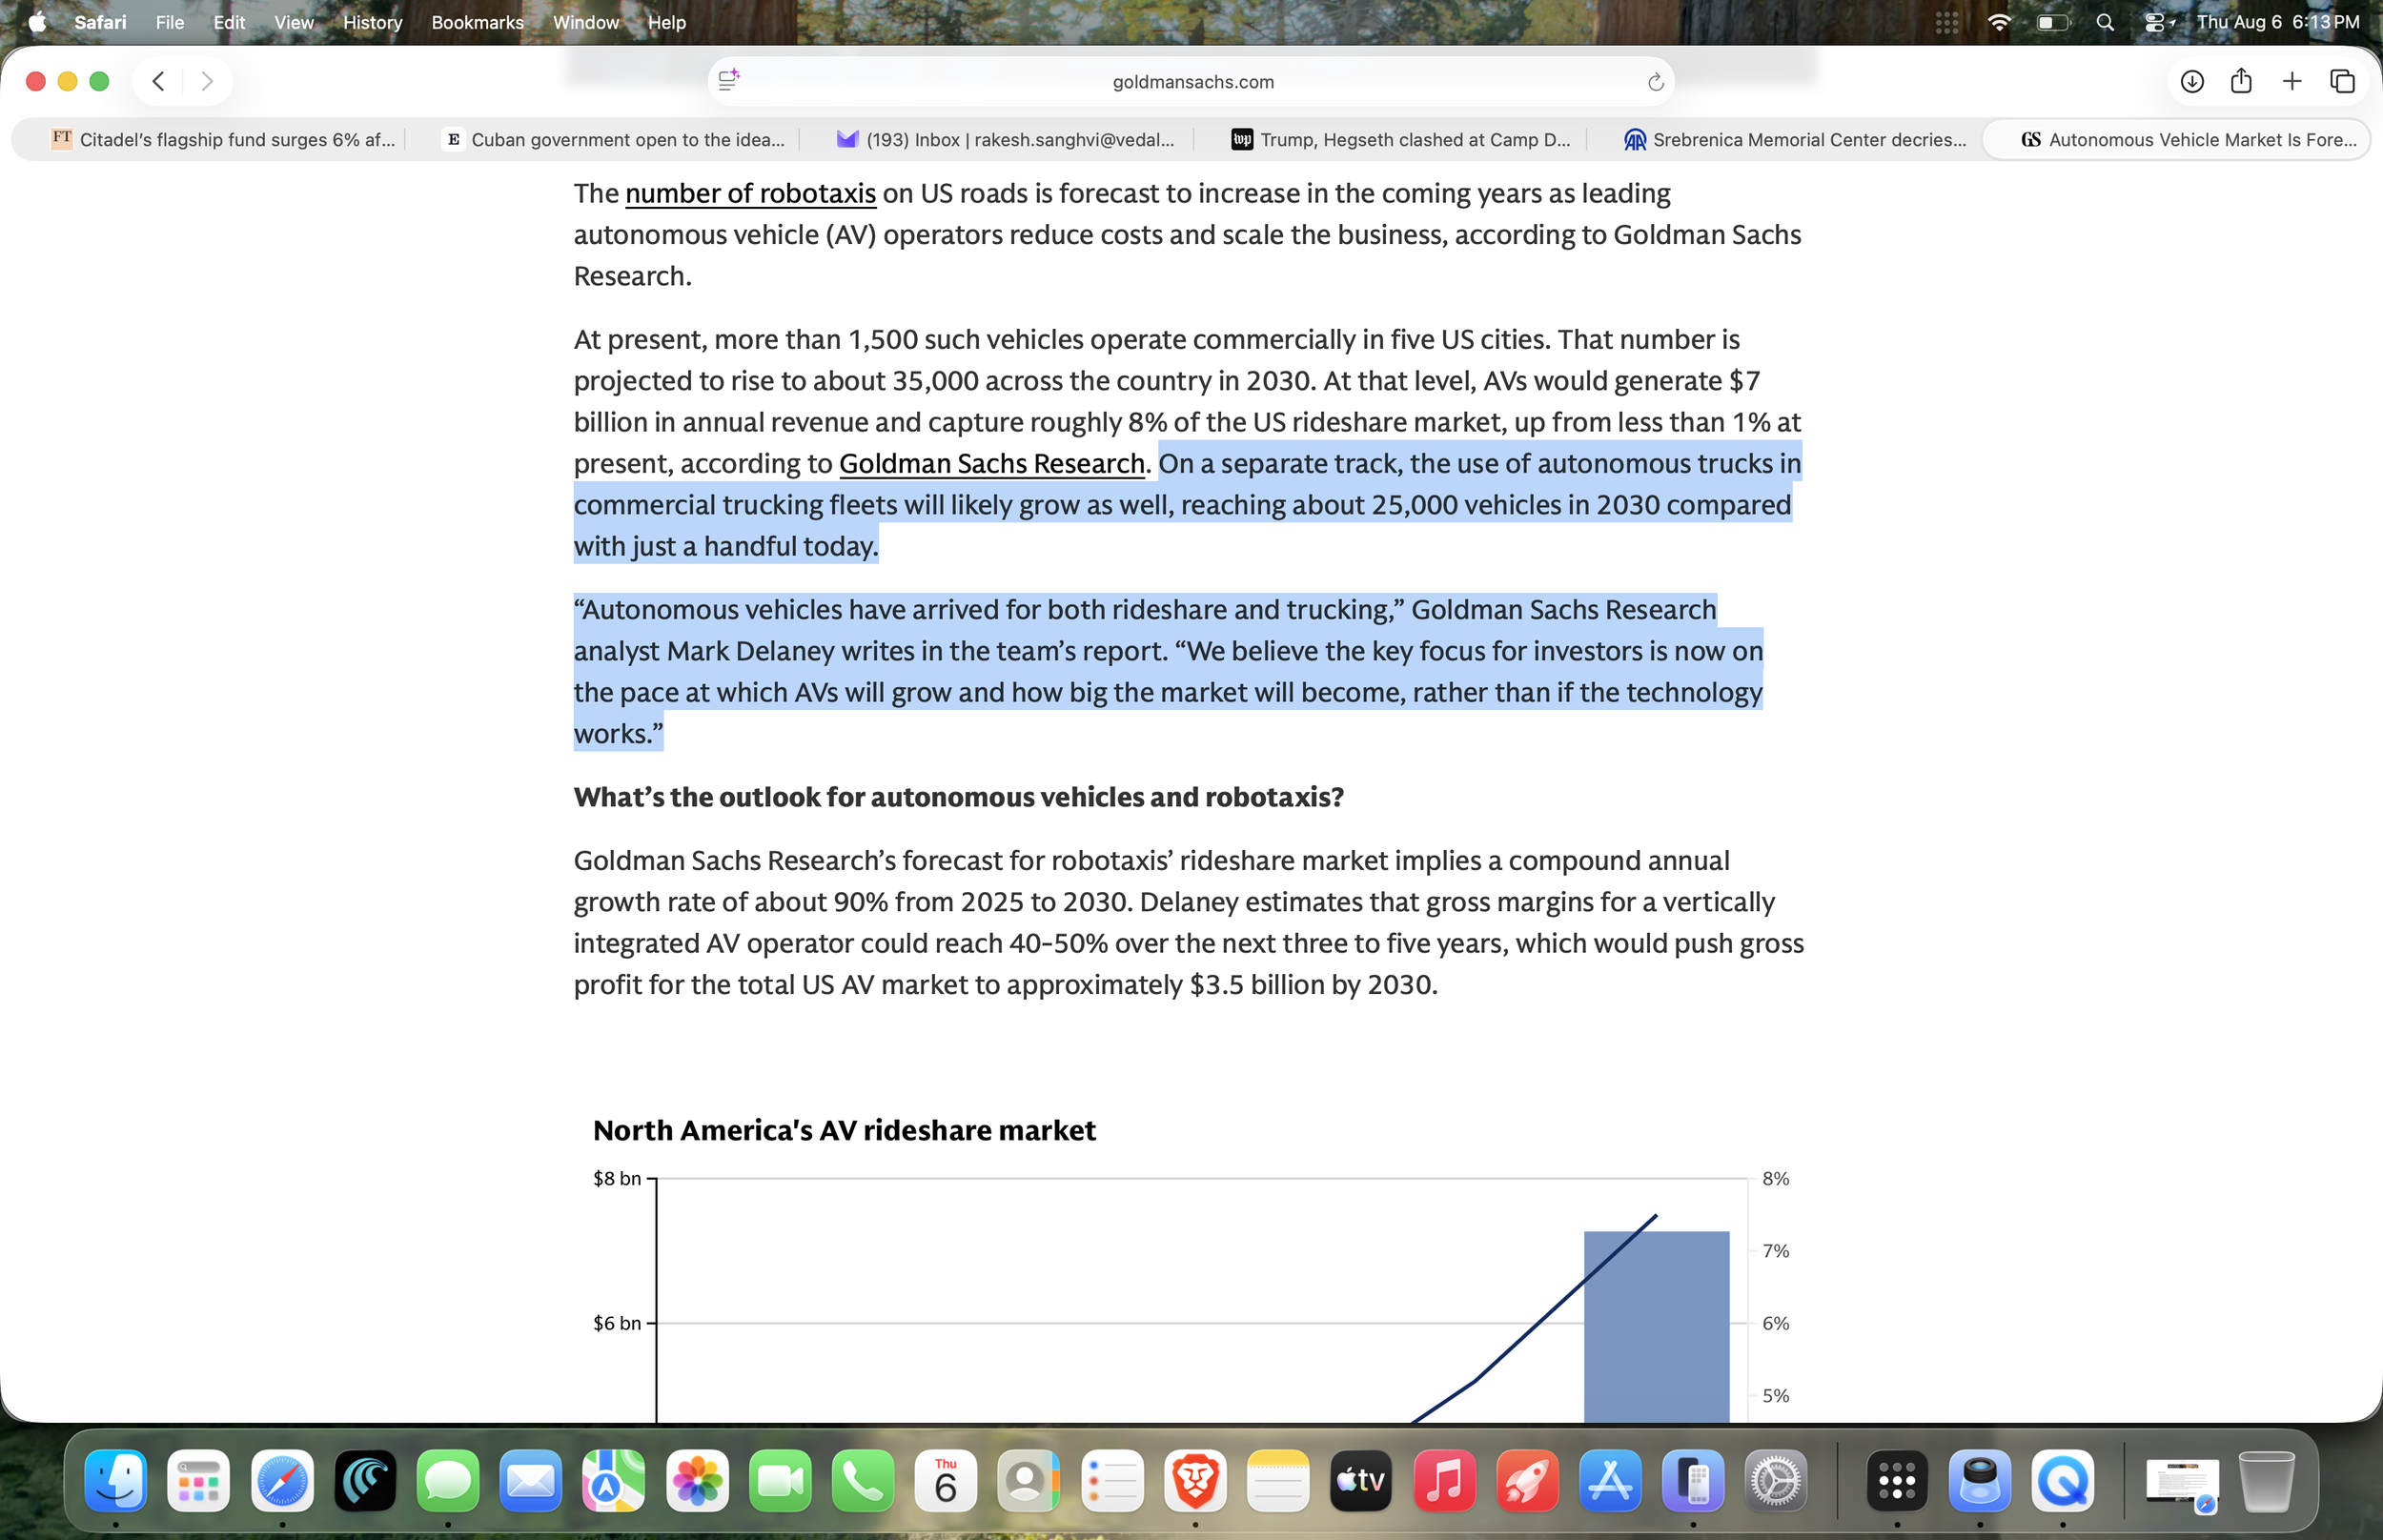Open Apple TV from the Dock
Image resolution: width=2383 pixels, height=1540 pixels.
[1360, 1480]
